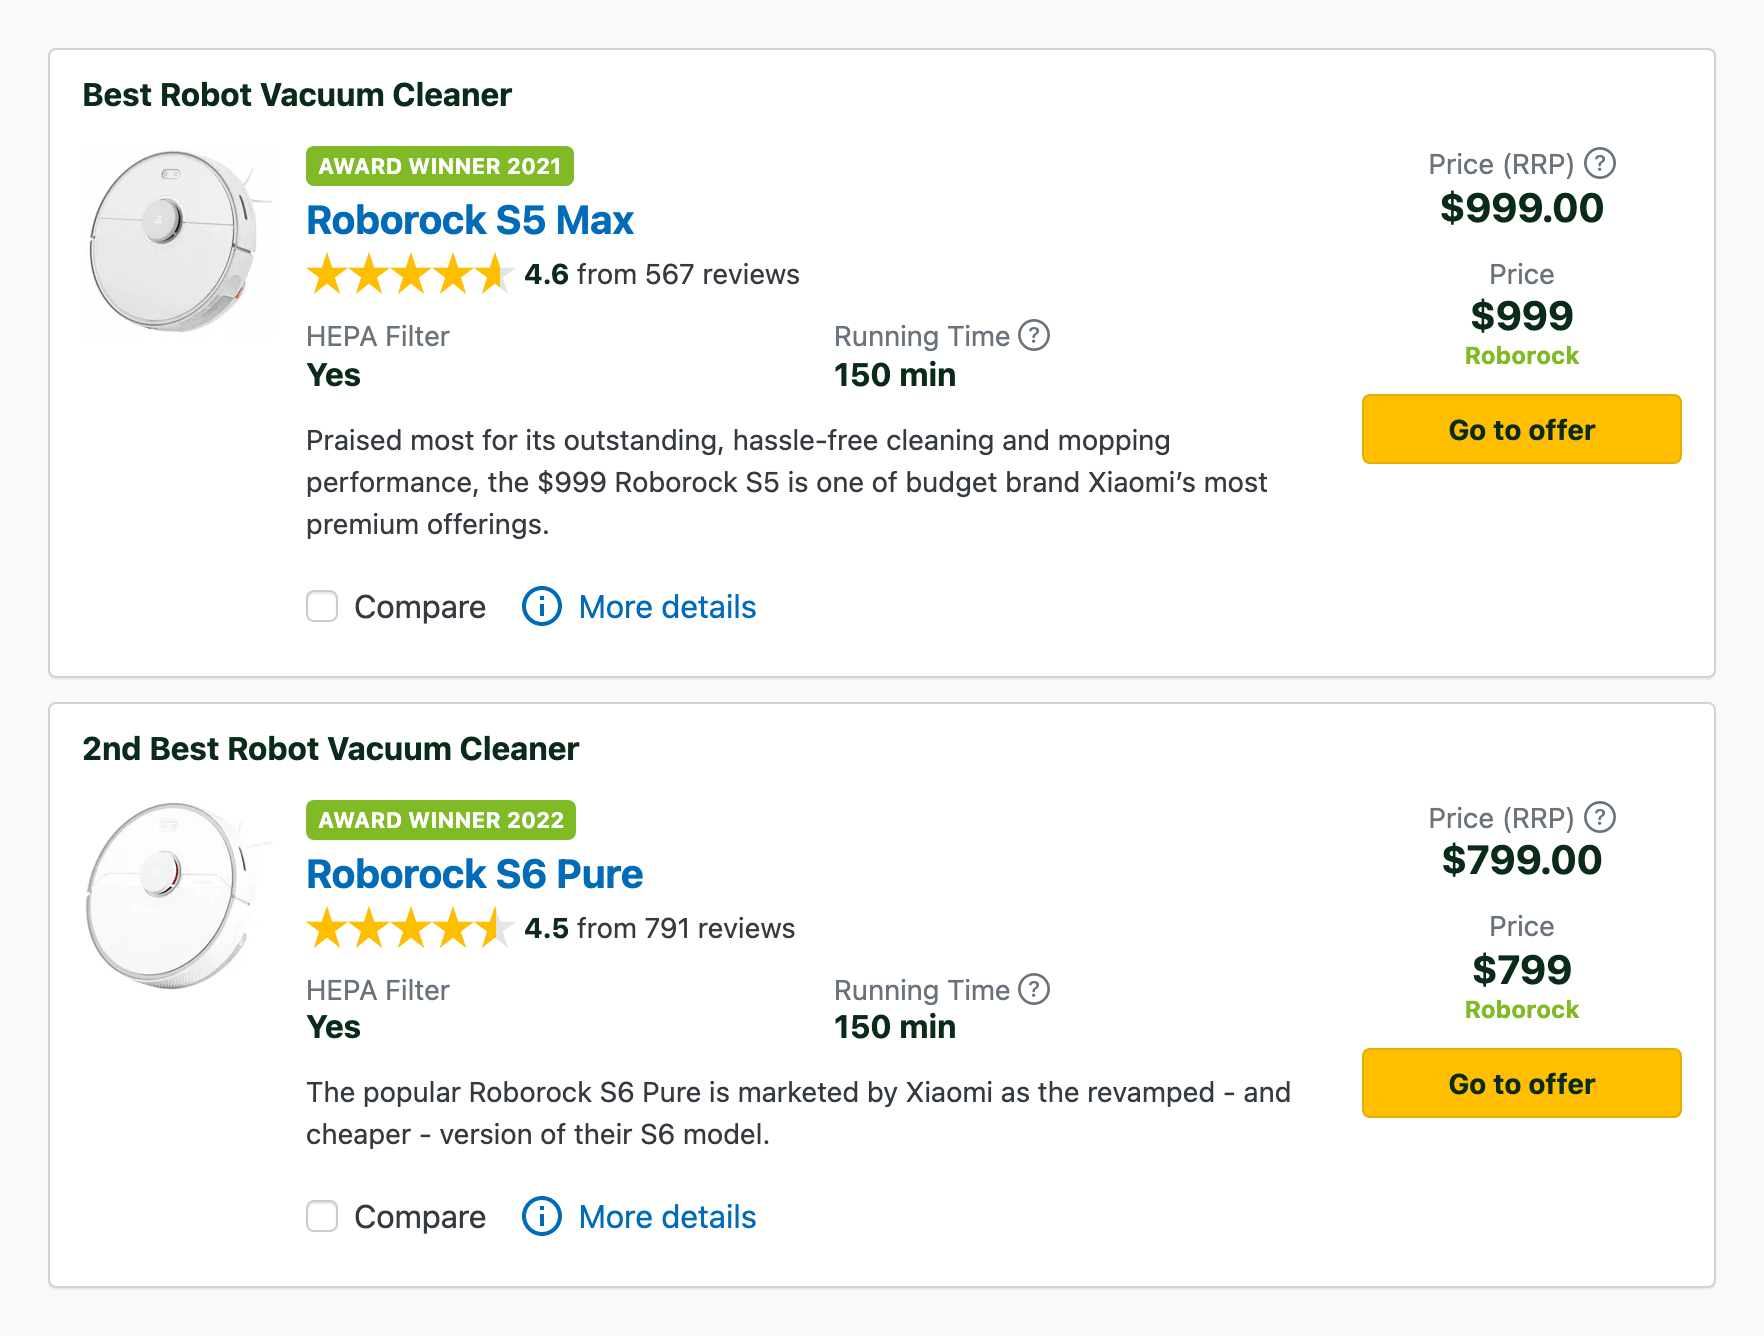
Task: Click the green Roborock retailer label under $999
Action: (1521, 355)
